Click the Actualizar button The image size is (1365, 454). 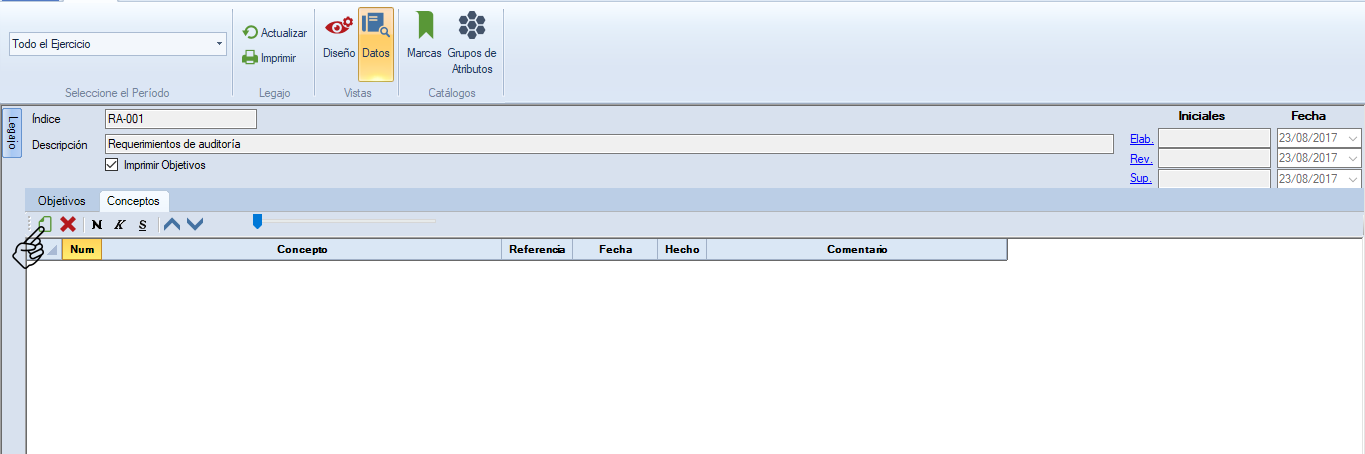(275, 33)
